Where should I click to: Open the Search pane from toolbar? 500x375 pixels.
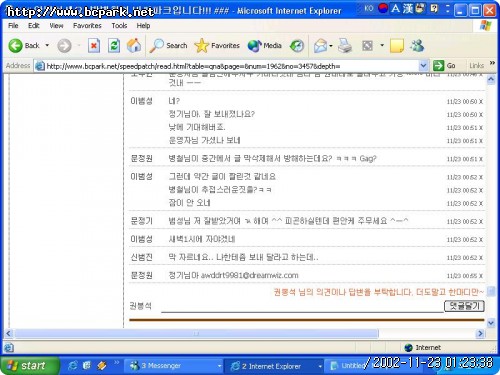[x=168, y=46]
